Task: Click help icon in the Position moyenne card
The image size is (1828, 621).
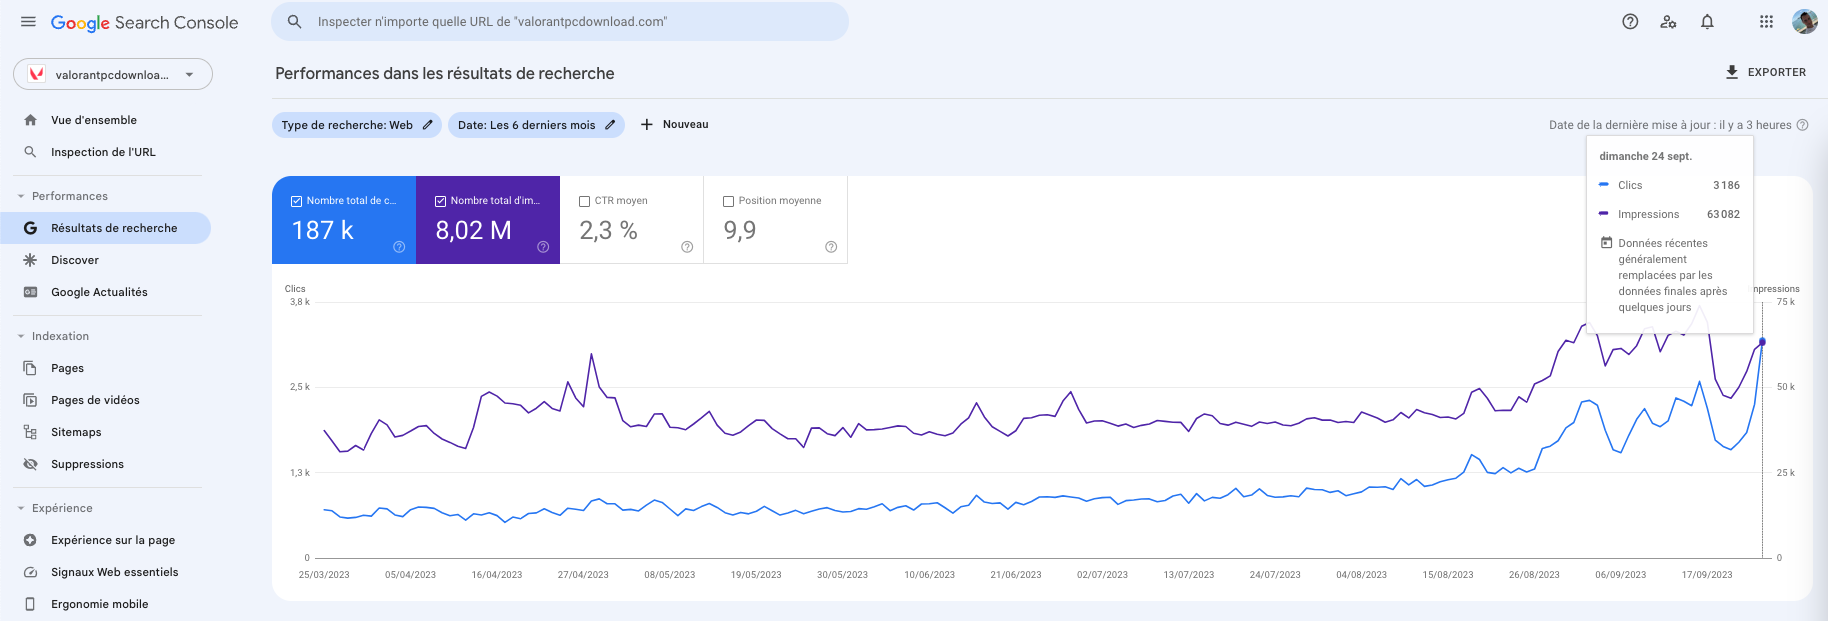Action: [x=831, y=247]
